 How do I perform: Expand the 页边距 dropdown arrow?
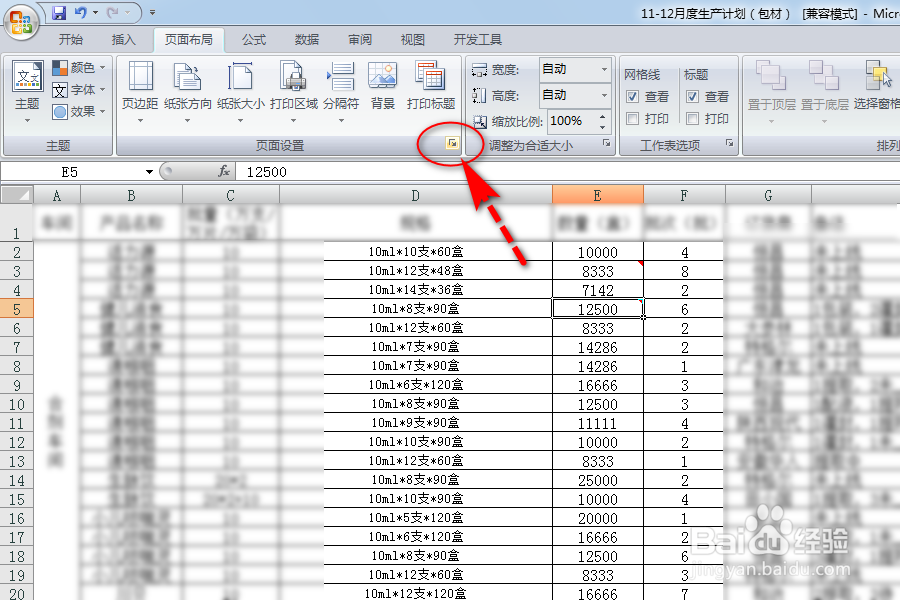[x=140, y=121]
